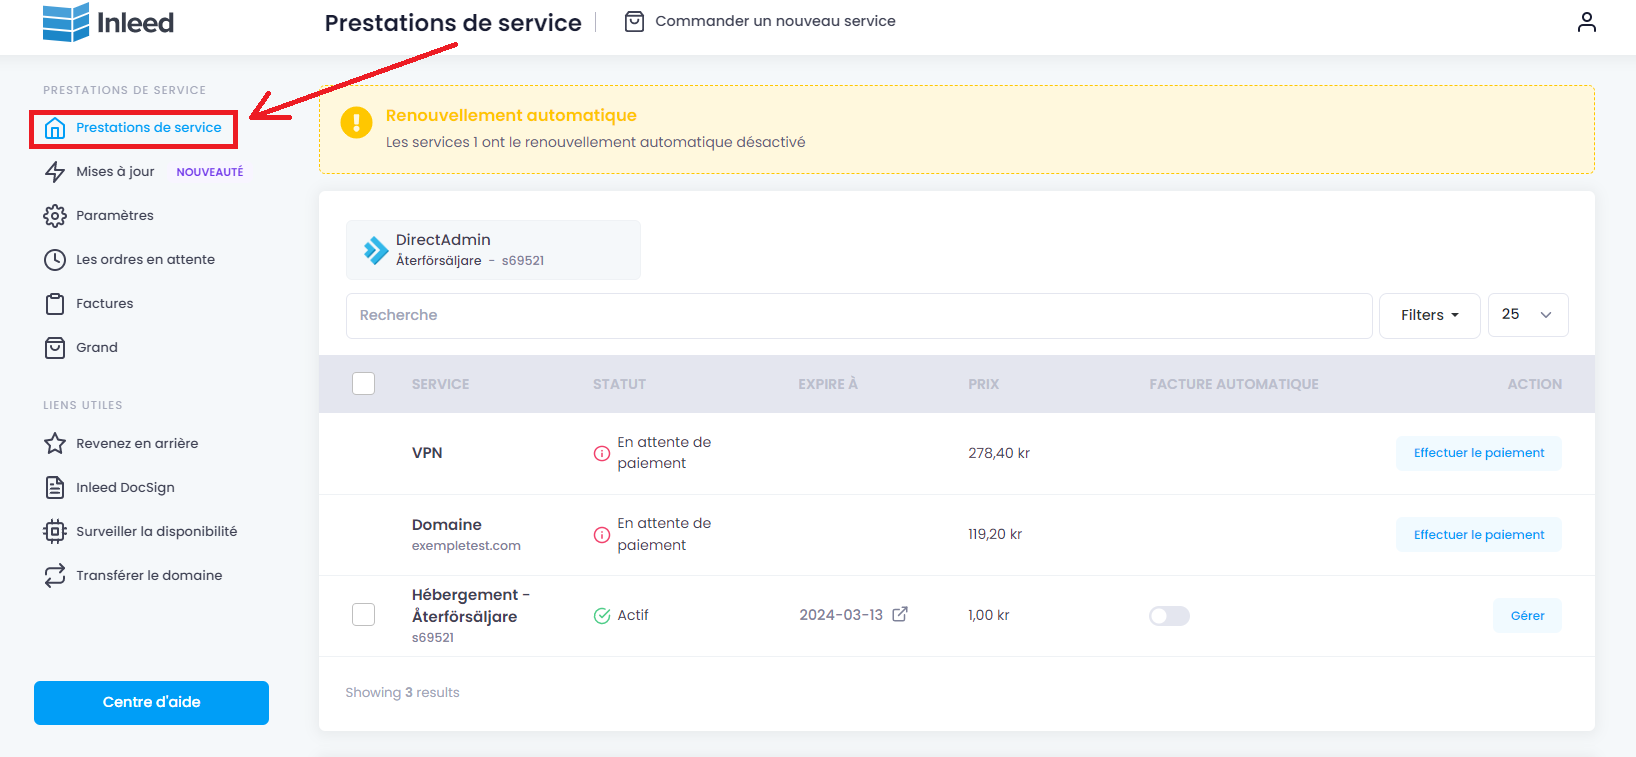Screen dimensions: 1636x757
Task: Click the 119,20 kr price
Action: (x=995, y=534)
